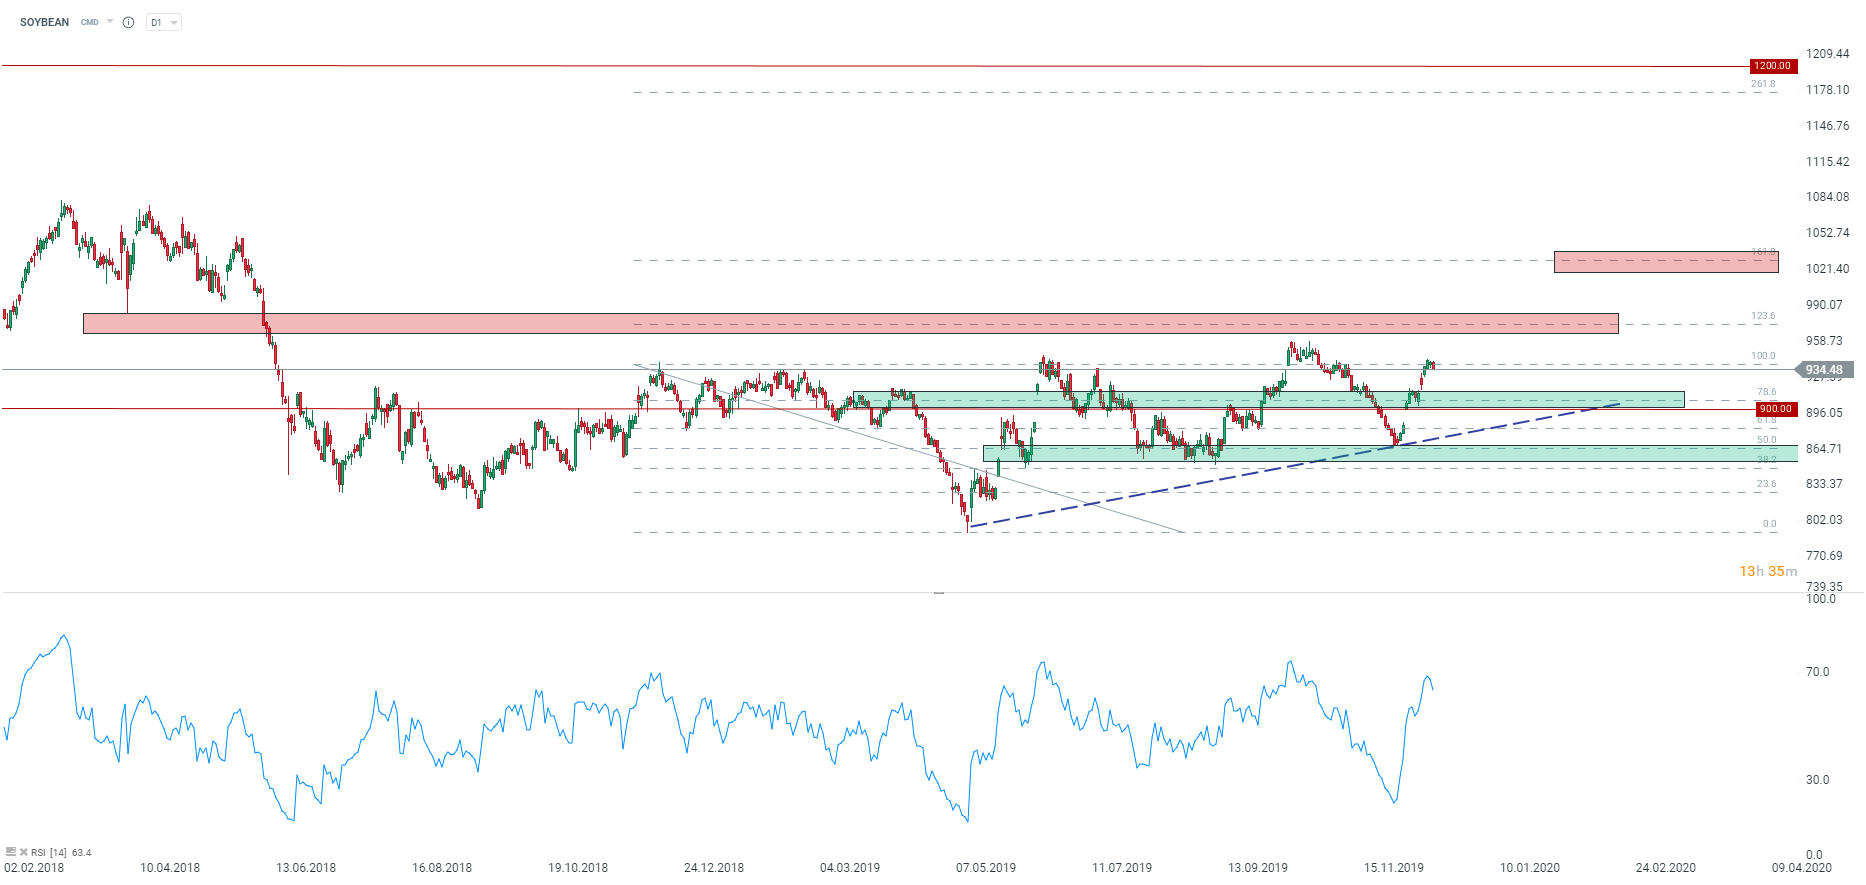The width and height of the screenshot is (1866, 885).
Task: Remove the RSI indicator with its X icon
Action: [24, 852]
